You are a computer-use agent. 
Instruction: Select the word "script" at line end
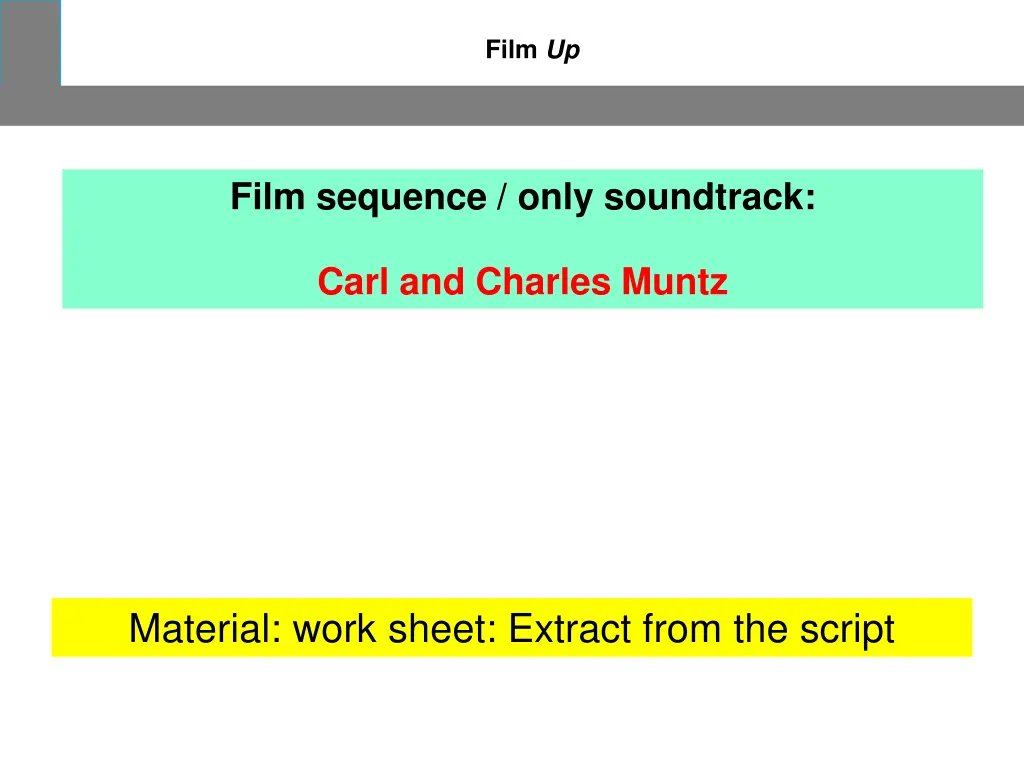point(847,630)
